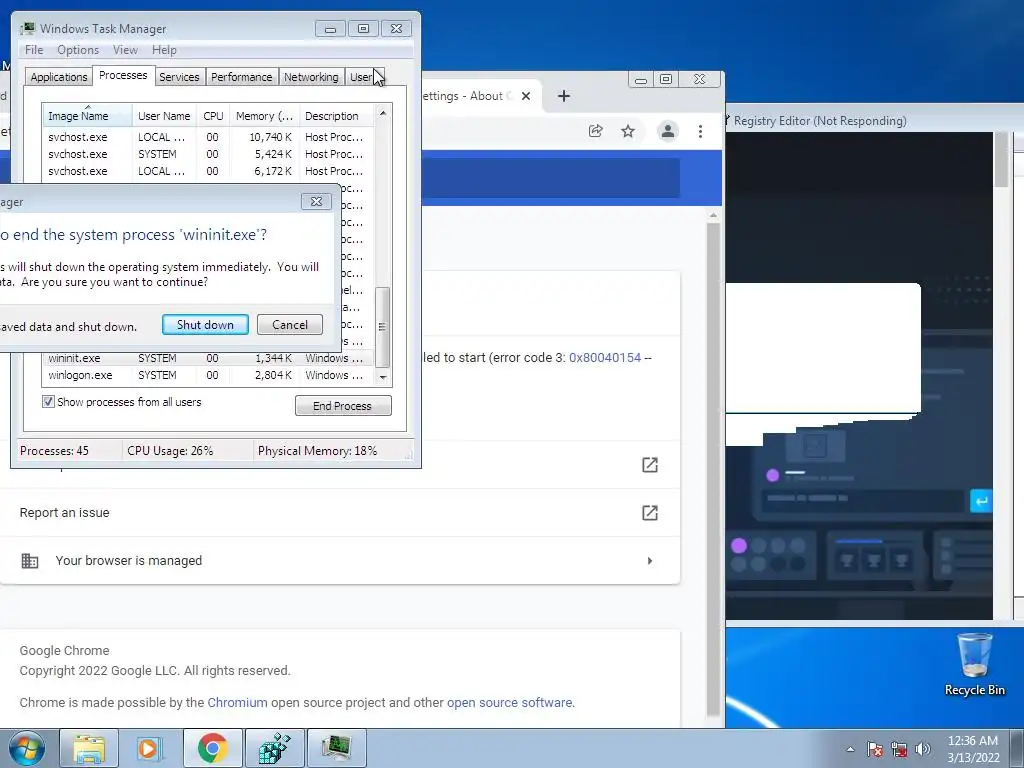Toggle Show processes from all users
1024x768 pixels.
pyautogui.click(x=48, y=402)
